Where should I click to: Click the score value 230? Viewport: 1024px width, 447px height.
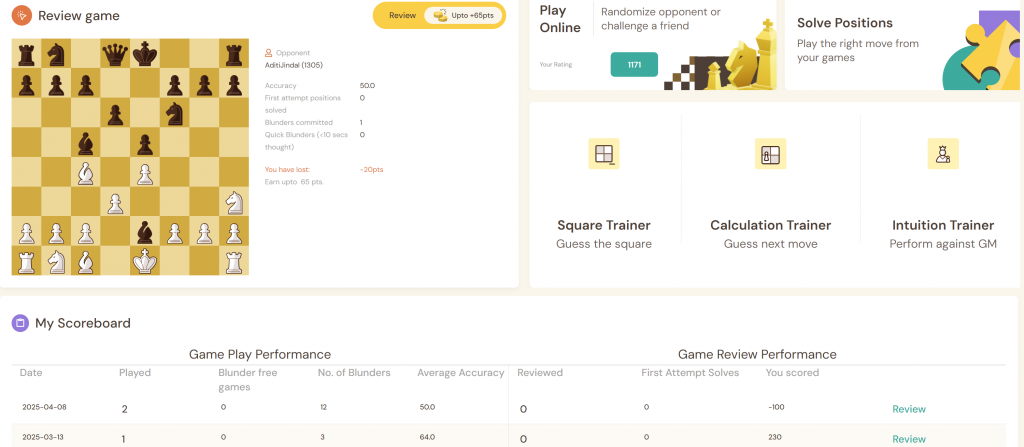click(x=776, y=437)
